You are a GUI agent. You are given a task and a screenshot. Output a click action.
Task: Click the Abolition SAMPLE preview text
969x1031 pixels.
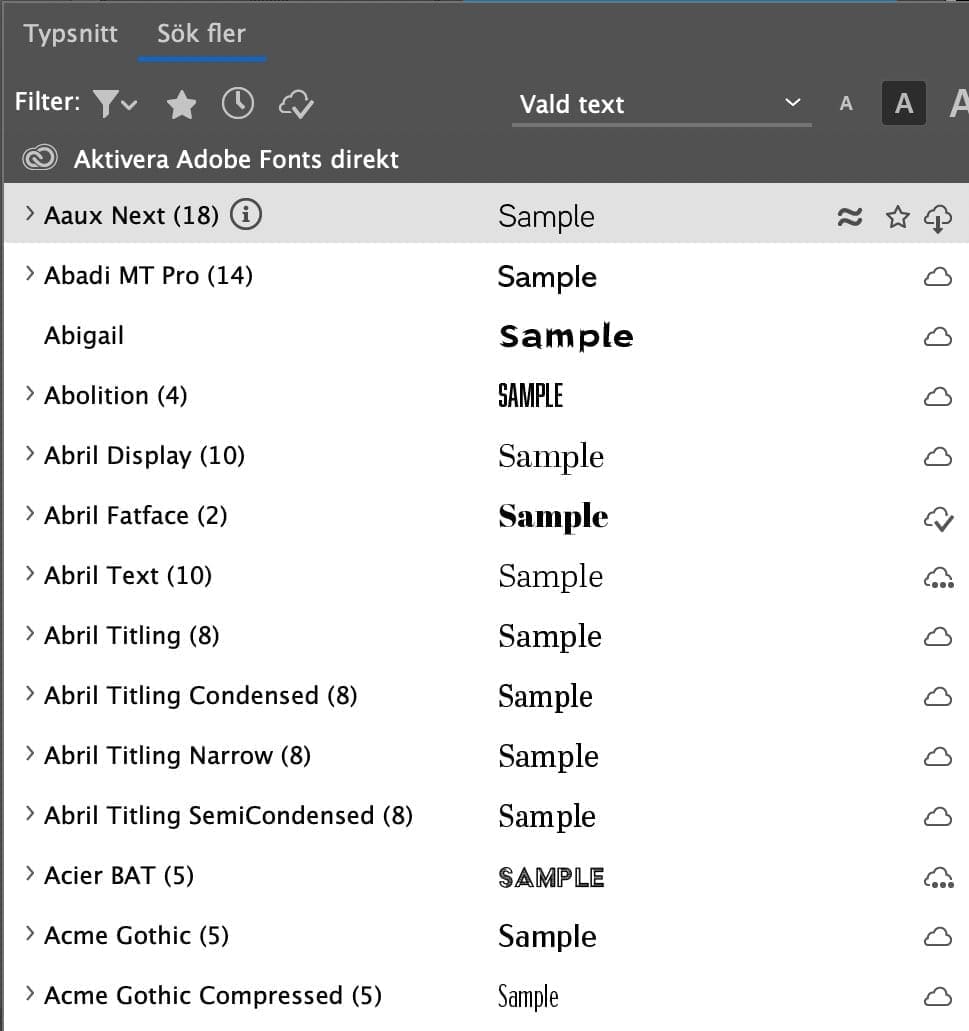531,396
